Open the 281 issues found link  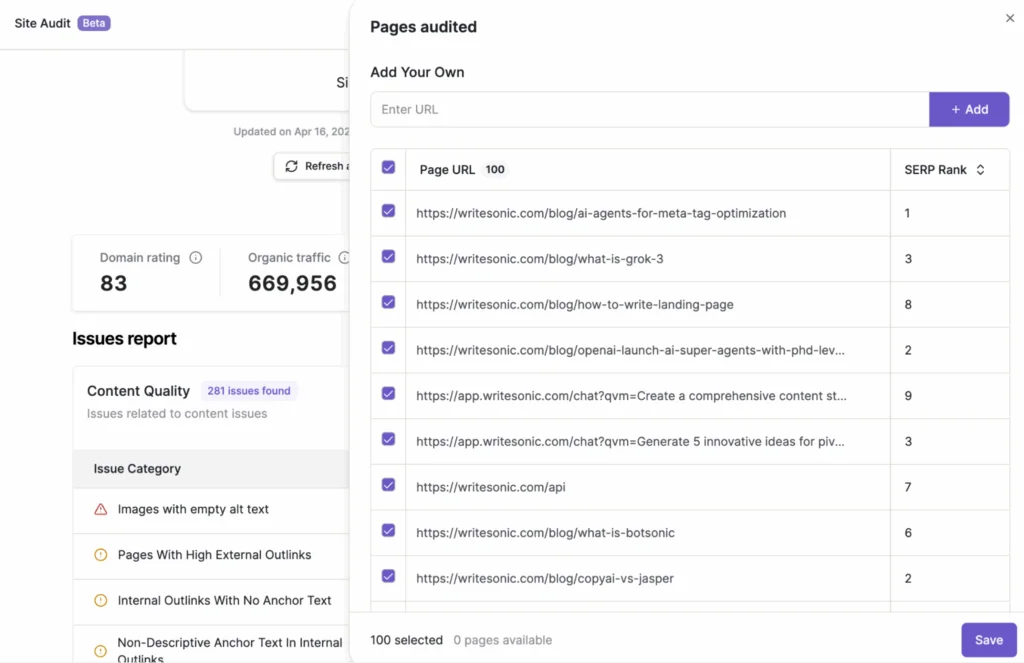tap(248, 390)
